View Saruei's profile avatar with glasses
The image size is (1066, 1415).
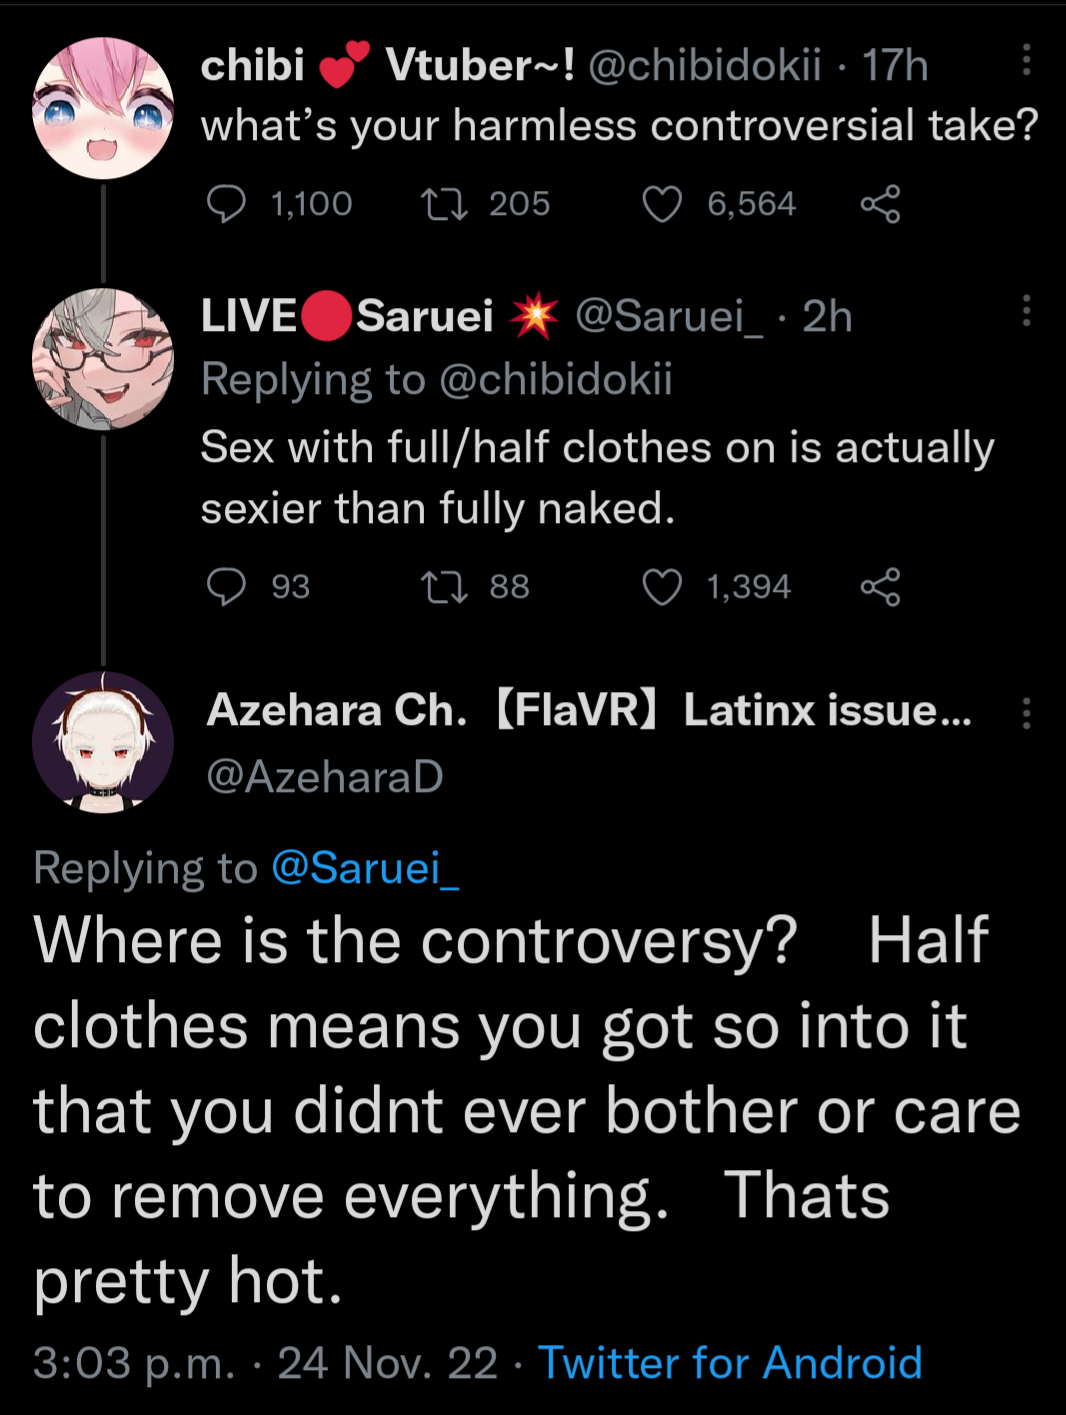(x=103, y=359)
